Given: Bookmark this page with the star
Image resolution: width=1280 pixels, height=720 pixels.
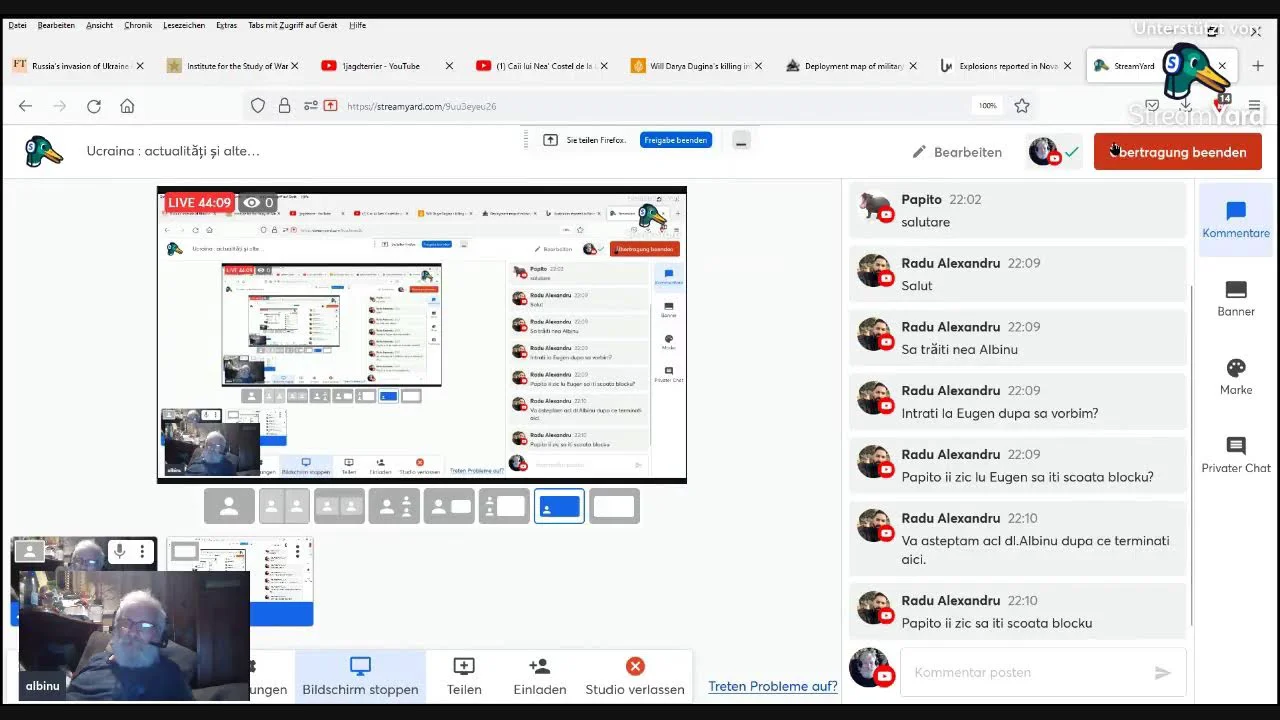Looking at the screenshot, I should (1022, 106).
